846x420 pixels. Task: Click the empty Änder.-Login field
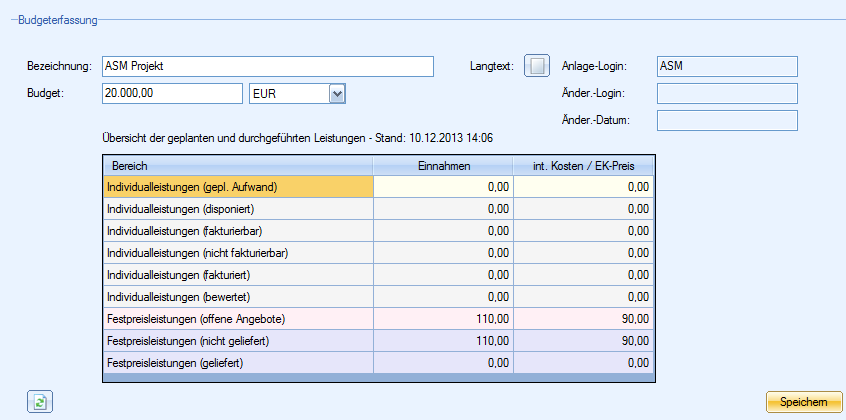click(x=727, y=93)
